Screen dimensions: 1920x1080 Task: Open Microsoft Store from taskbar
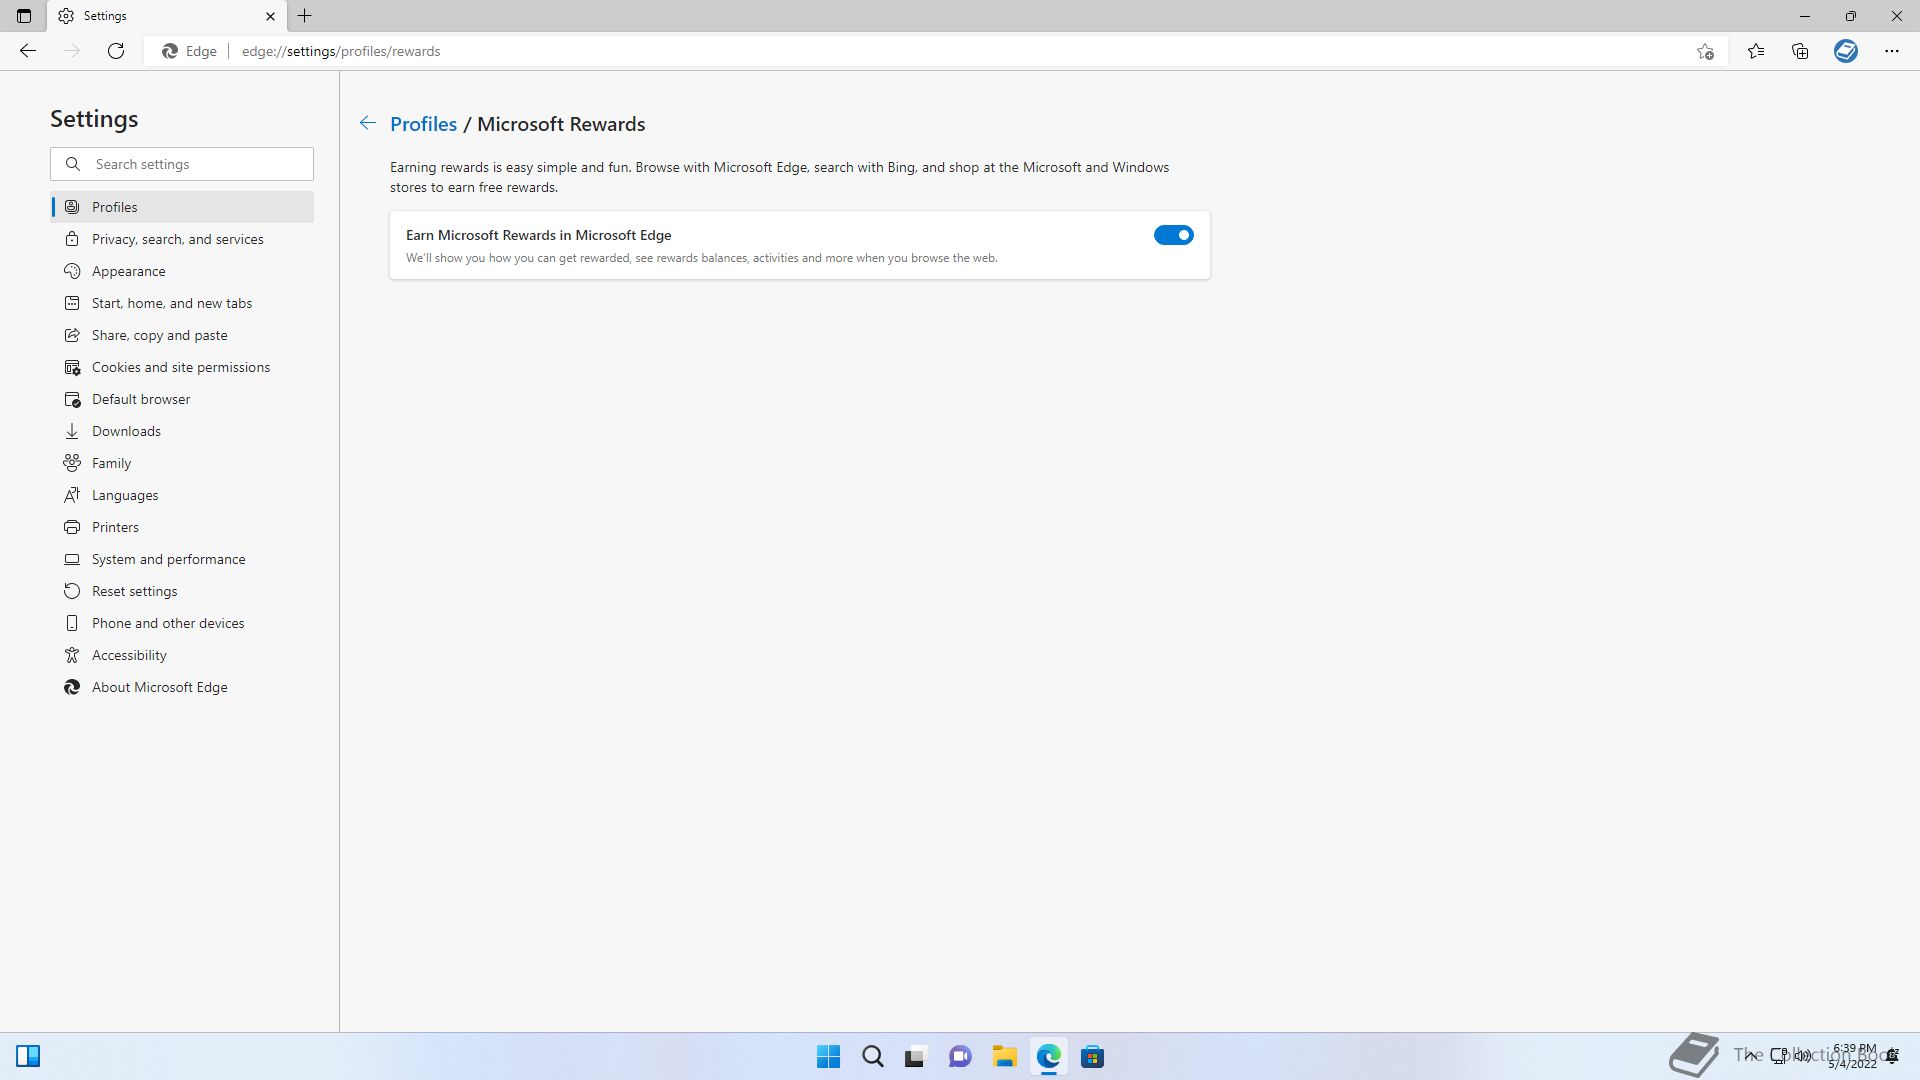tap(1092, 1056)
